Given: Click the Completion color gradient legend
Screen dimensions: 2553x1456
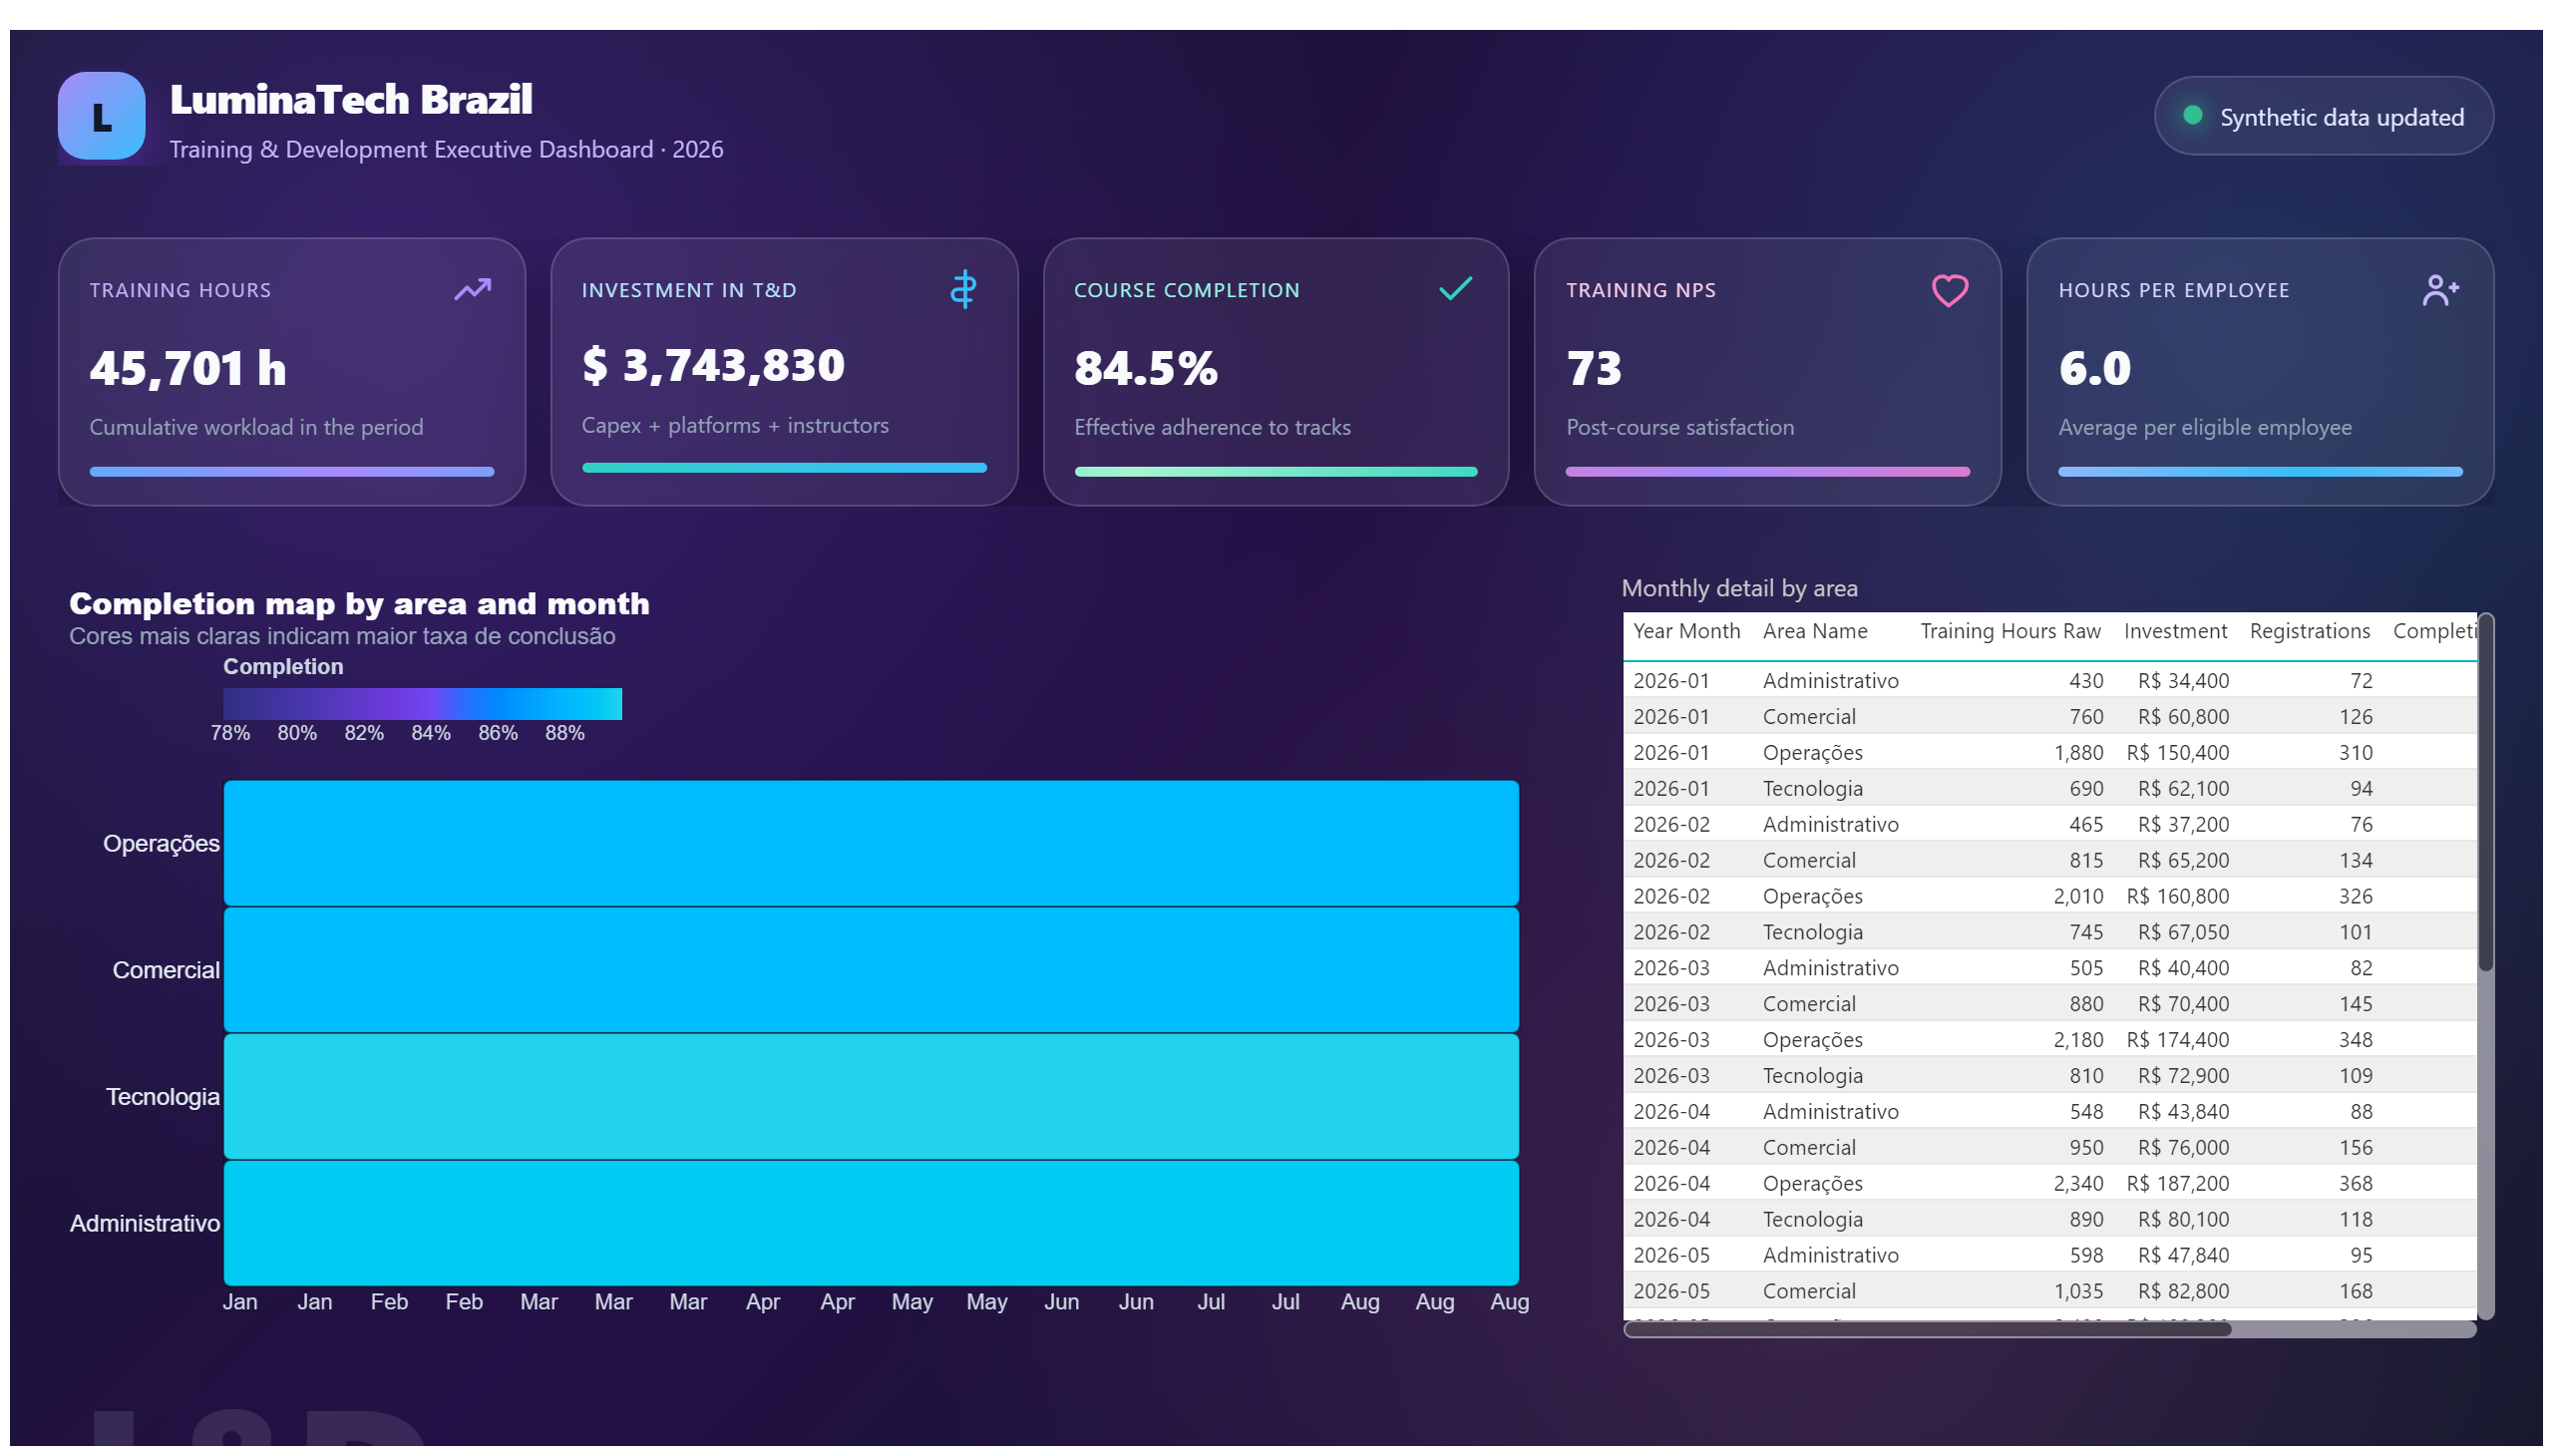Looking at the screenshot, I should [422, 704].
